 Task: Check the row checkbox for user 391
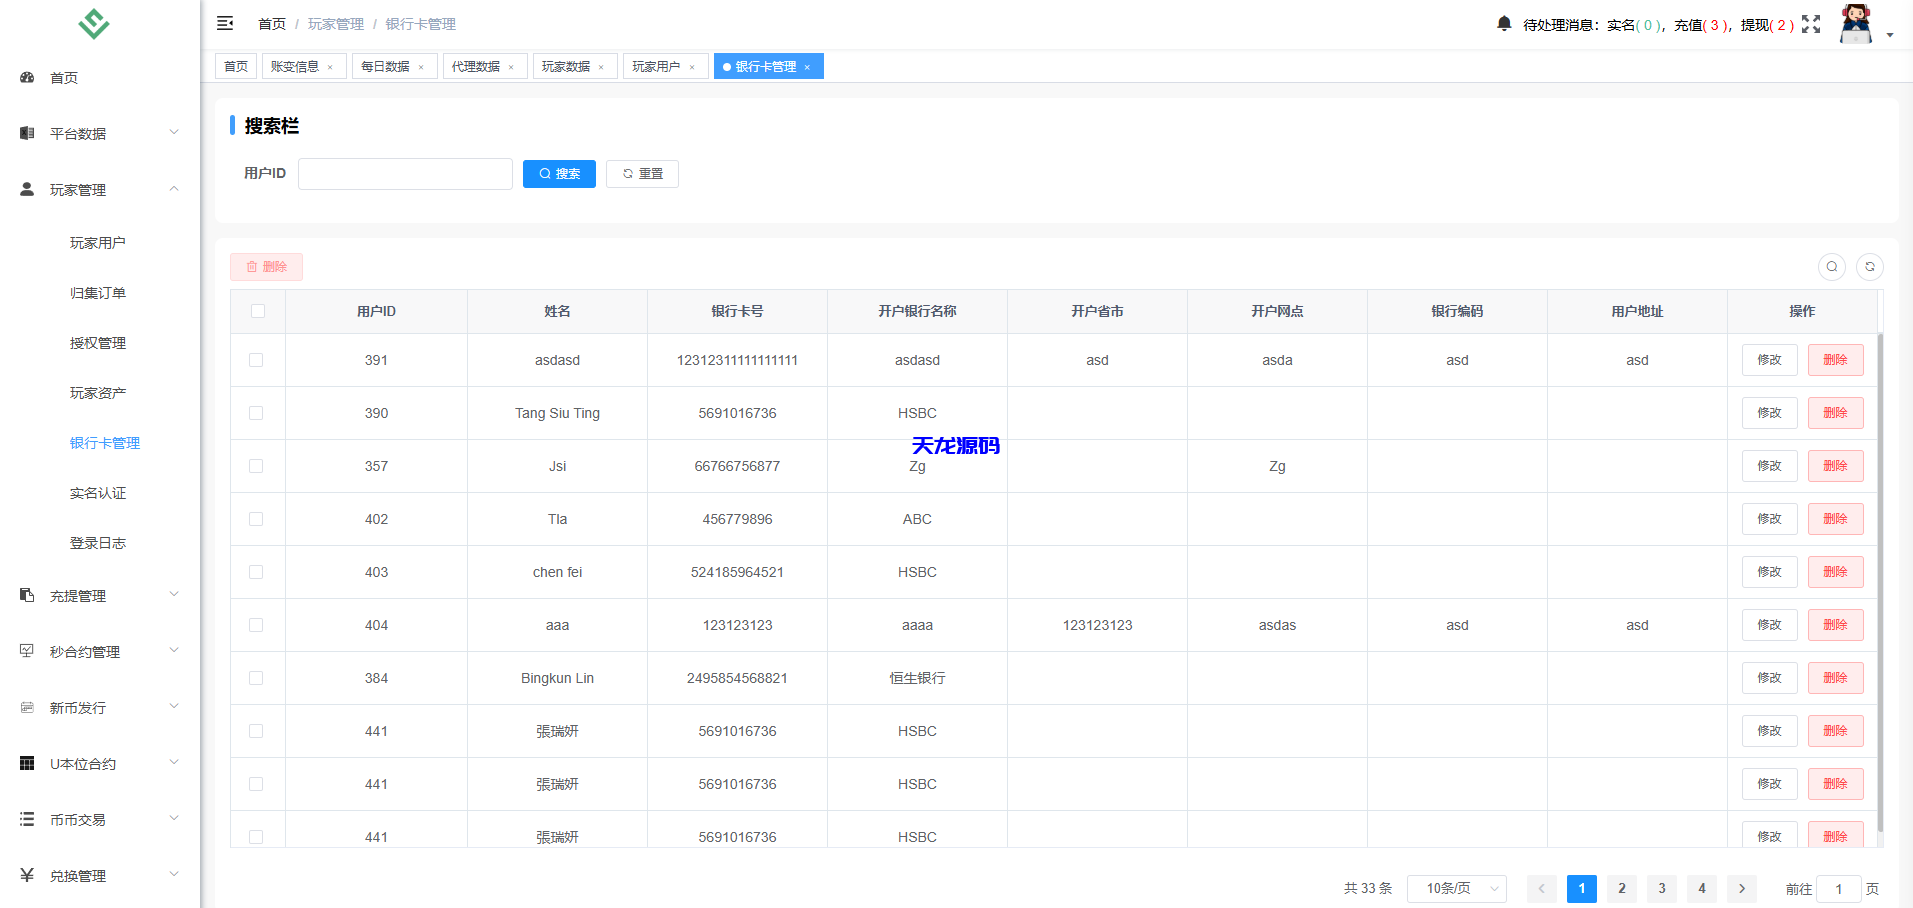pyautogui.click(x=257, y=360)
